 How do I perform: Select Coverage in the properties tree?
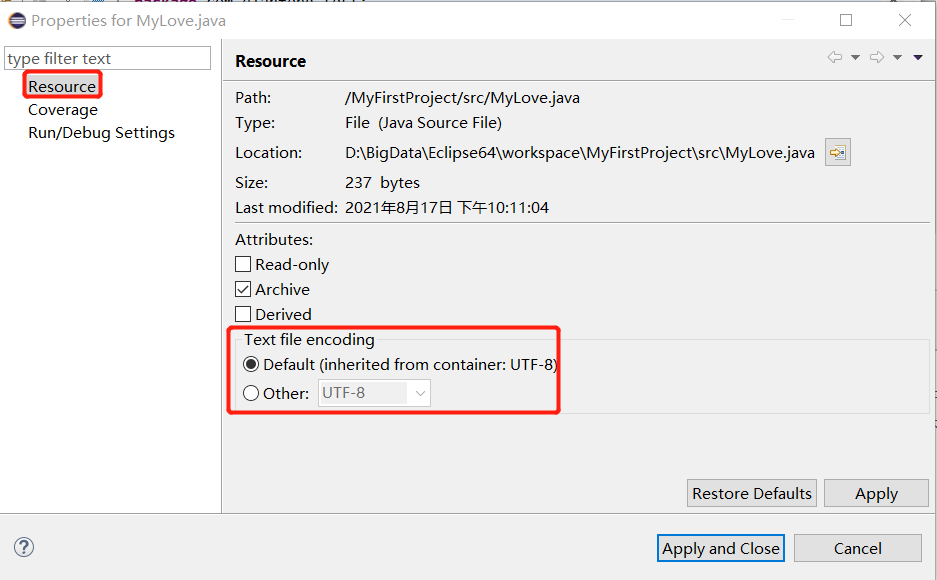pos(63,110)
